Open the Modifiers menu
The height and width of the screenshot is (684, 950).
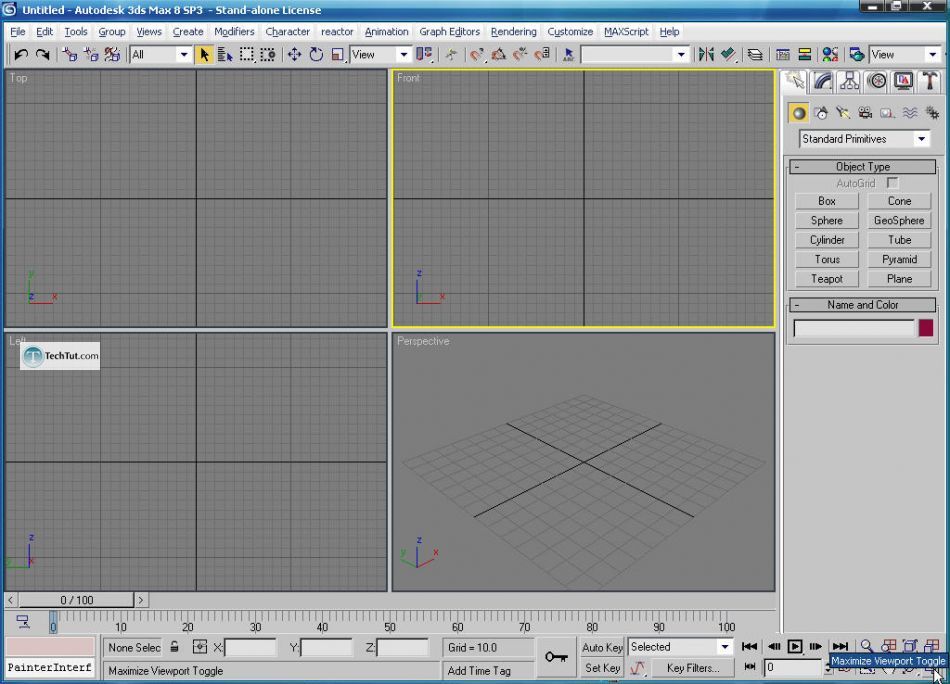coord(234,32)
